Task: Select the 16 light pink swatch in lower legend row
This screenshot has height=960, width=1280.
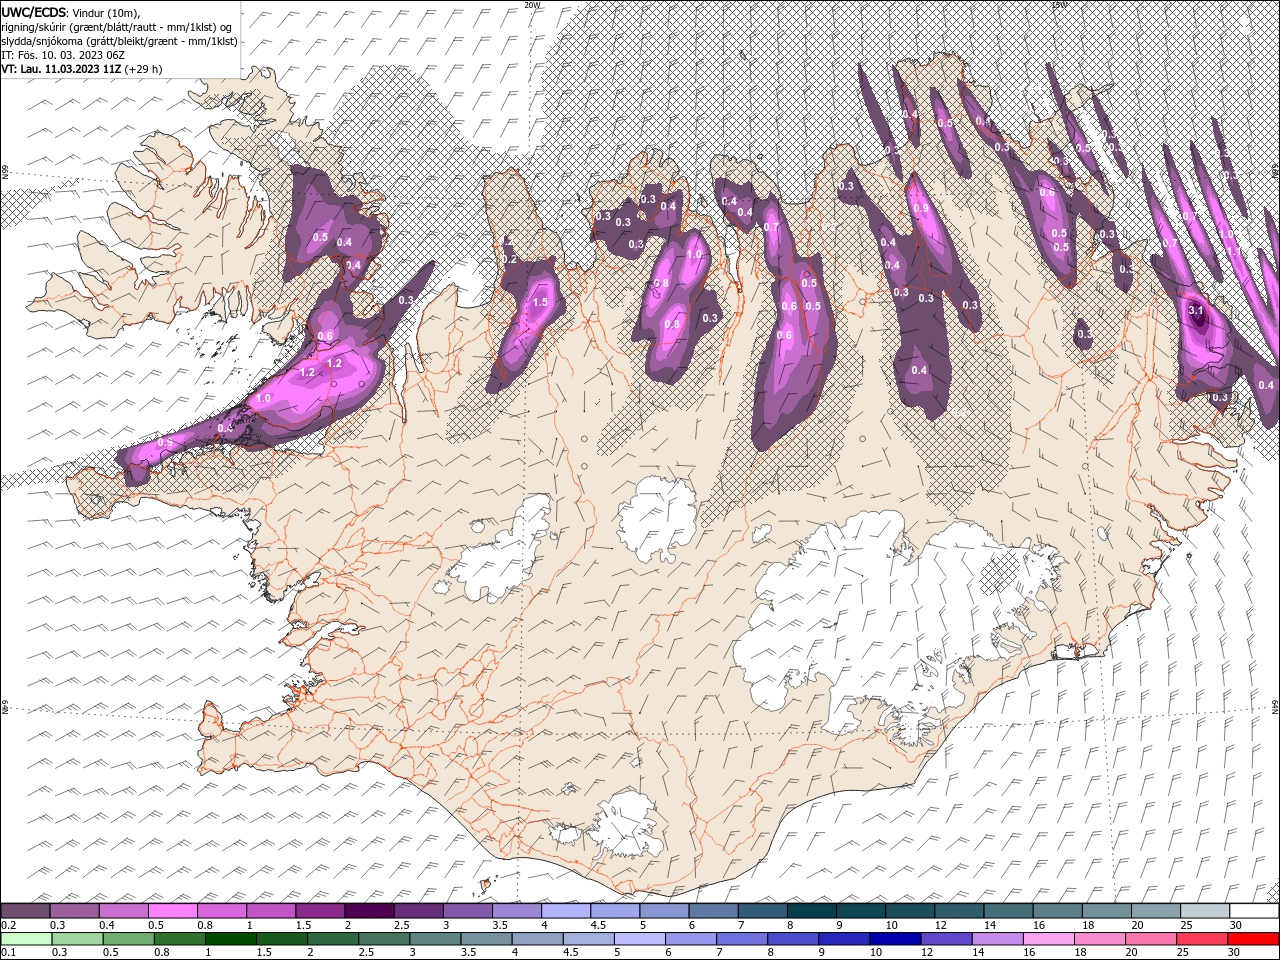Action: (1048, 939)
